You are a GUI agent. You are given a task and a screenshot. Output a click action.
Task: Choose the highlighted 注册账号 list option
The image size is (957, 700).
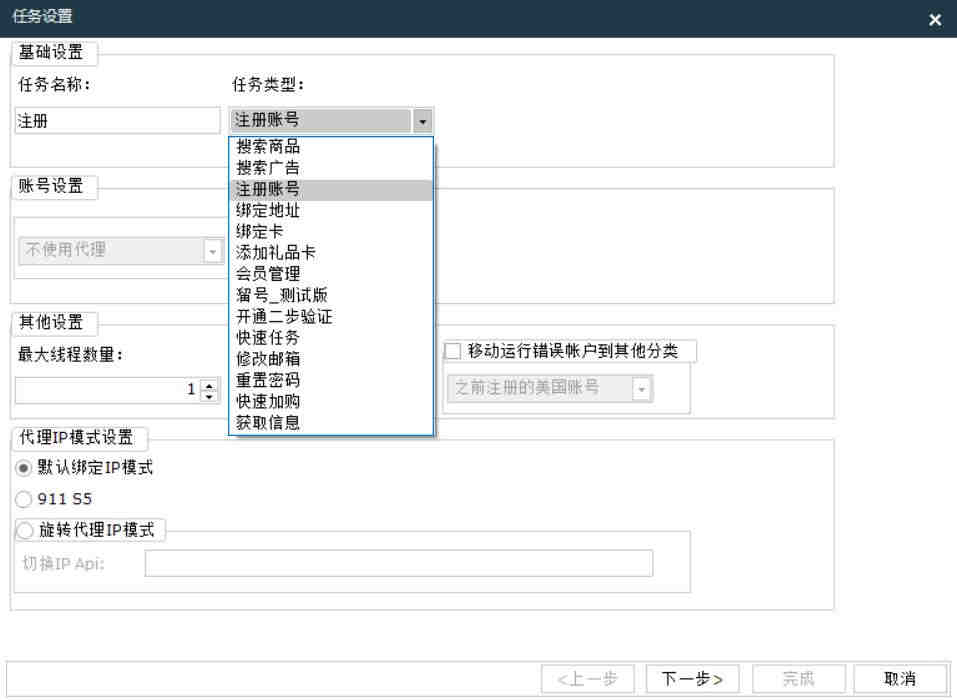click(x=330, y=190)
